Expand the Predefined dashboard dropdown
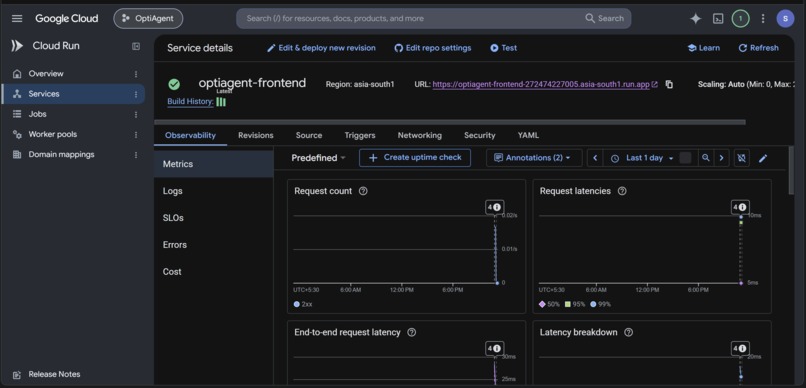806x388 pixels. (x=318, y=158)
